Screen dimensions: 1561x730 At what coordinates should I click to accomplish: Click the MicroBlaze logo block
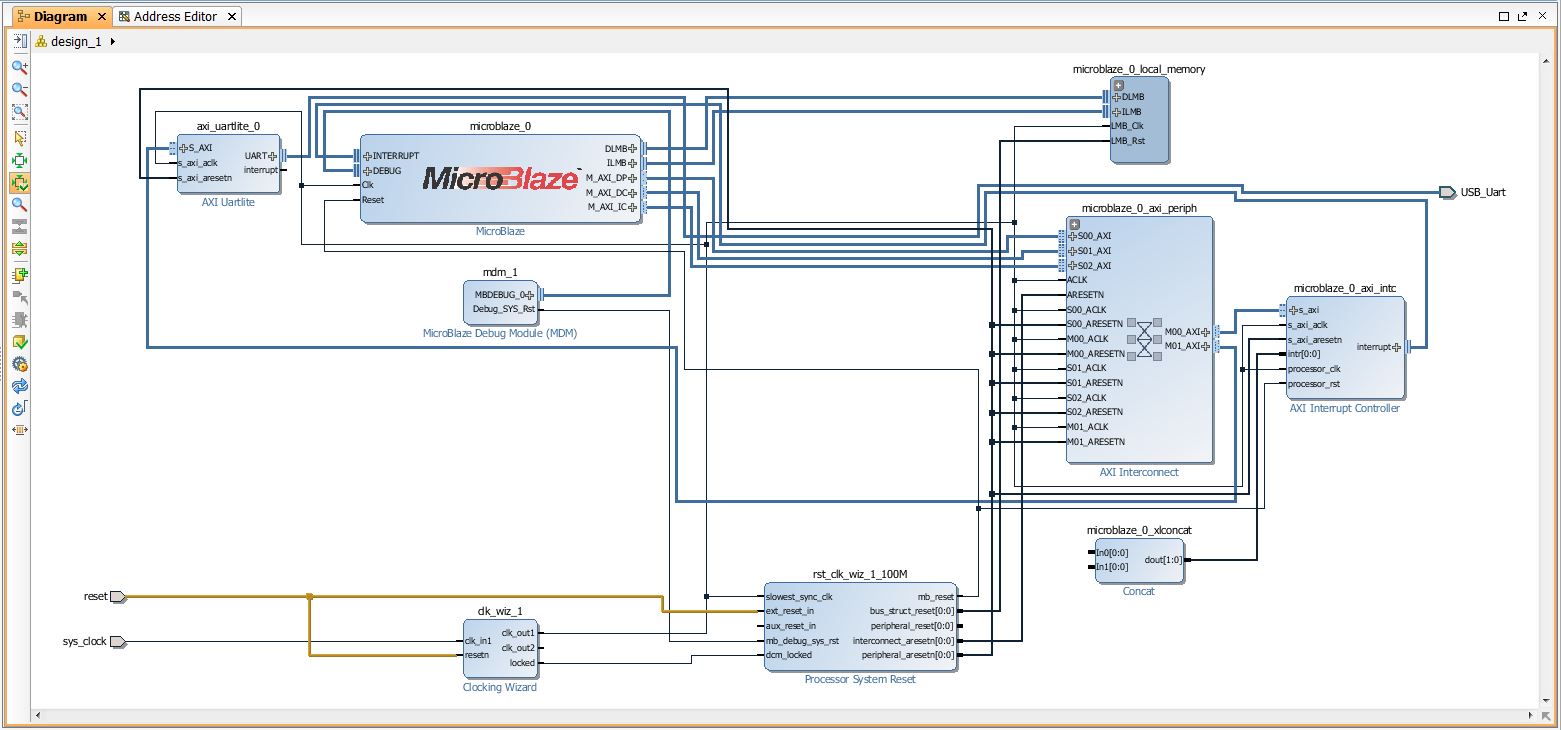click(501, 179)
